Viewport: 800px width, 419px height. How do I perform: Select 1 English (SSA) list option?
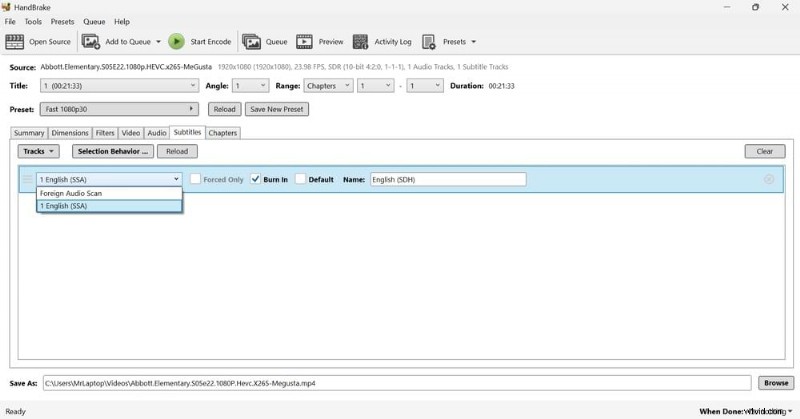click(109, 206)
